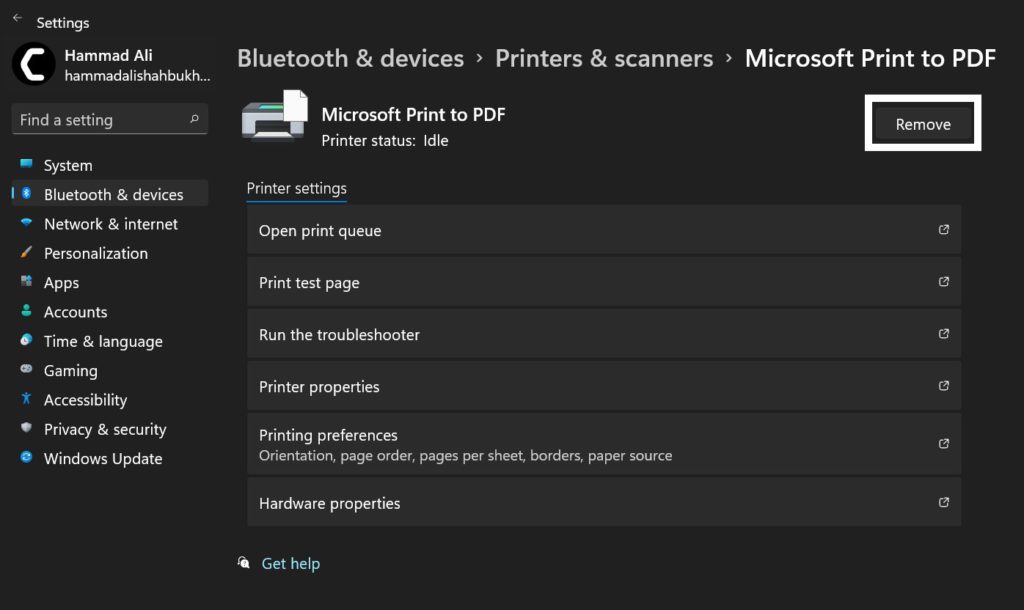Select the Privacy & security shield icon
Image resolution: width=1024 pixels, height=610 pixels.
tap(26, 429)
